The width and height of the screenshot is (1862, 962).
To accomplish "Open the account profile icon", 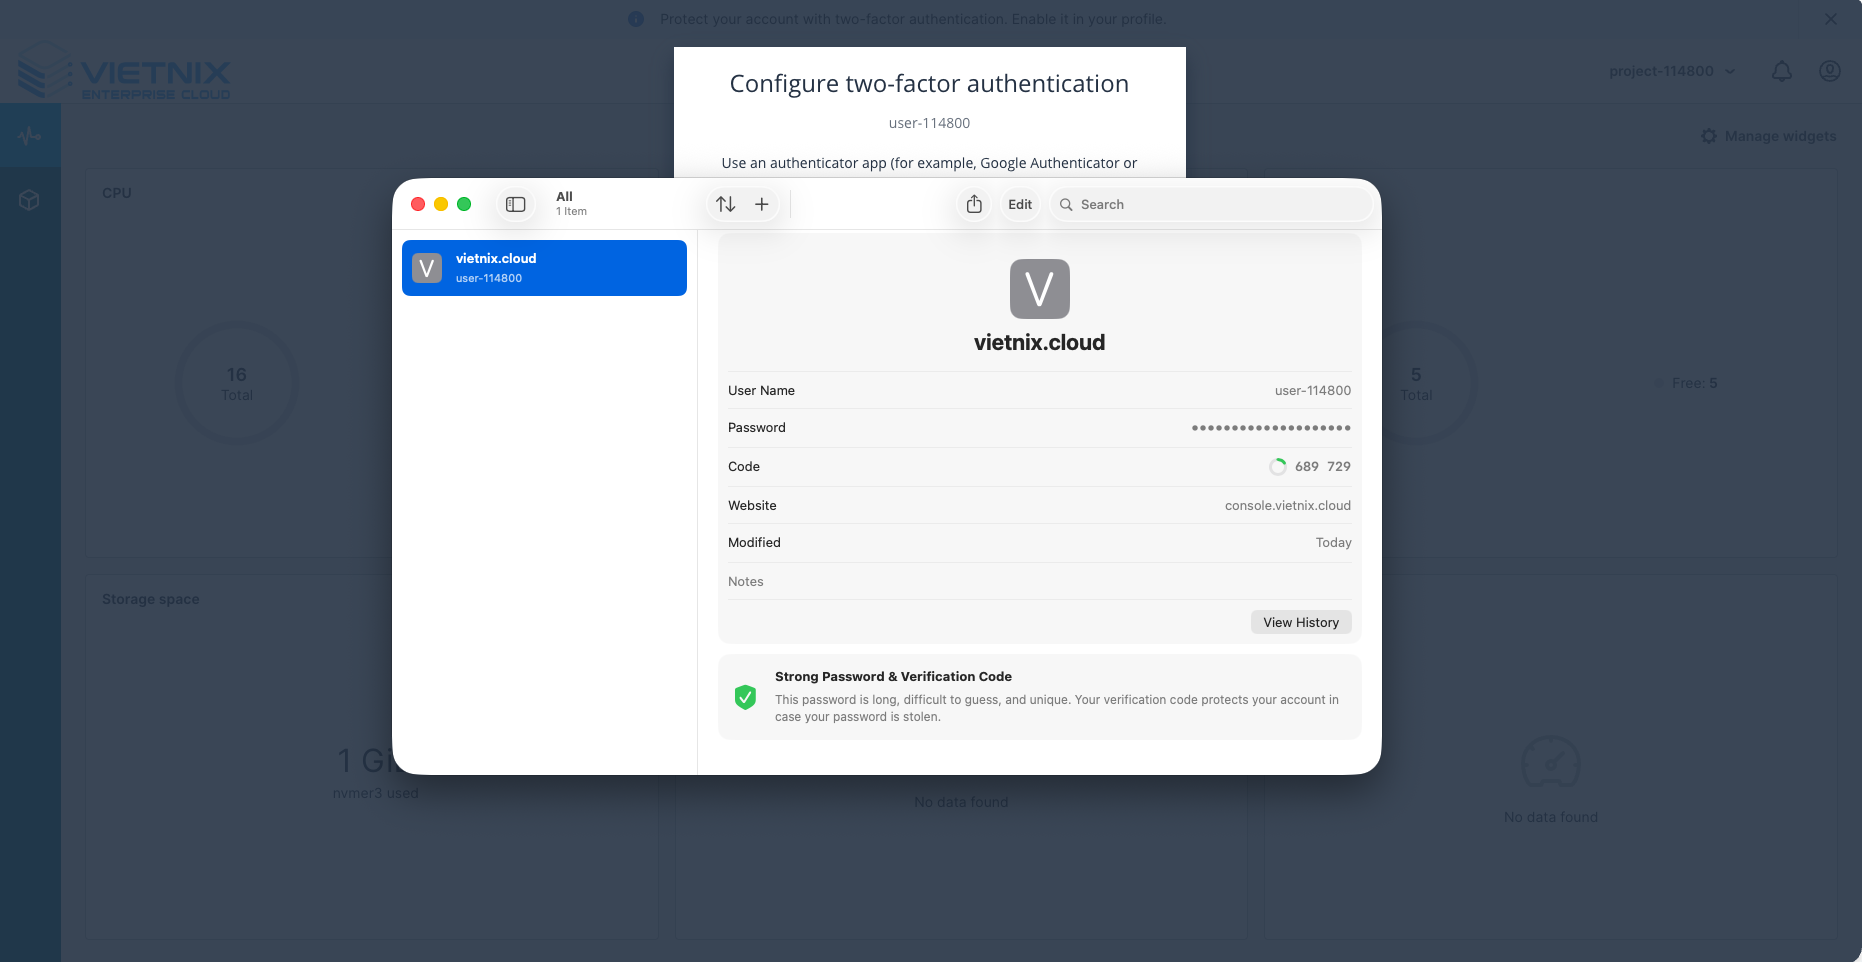I will 1829,71.
